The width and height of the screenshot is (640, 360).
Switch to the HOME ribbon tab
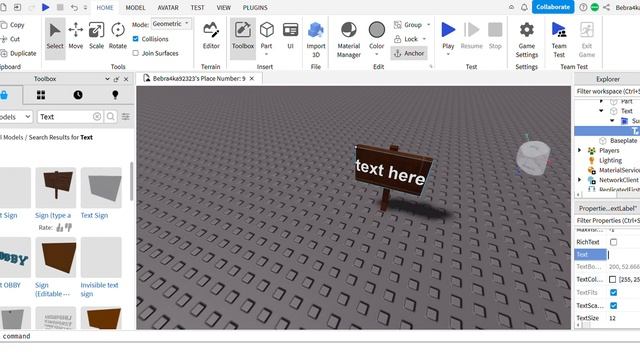click(x=105, y=7)
